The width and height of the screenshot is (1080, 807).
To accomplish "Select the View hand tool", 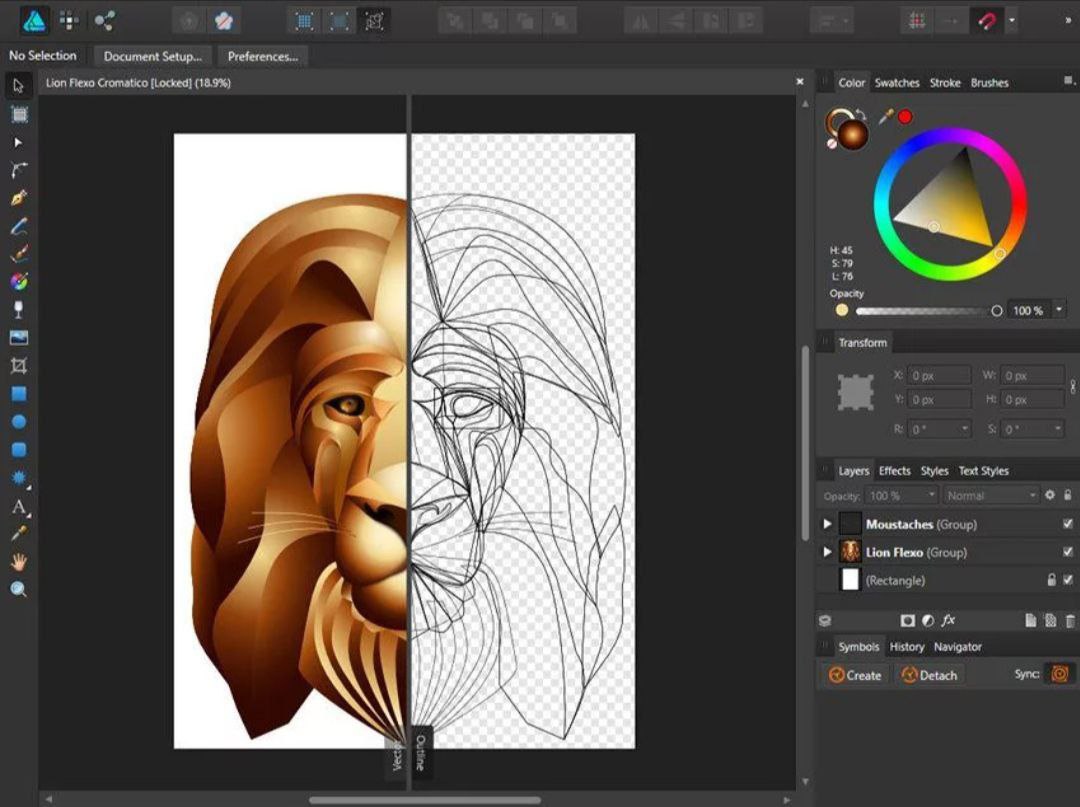I will 18,562.
